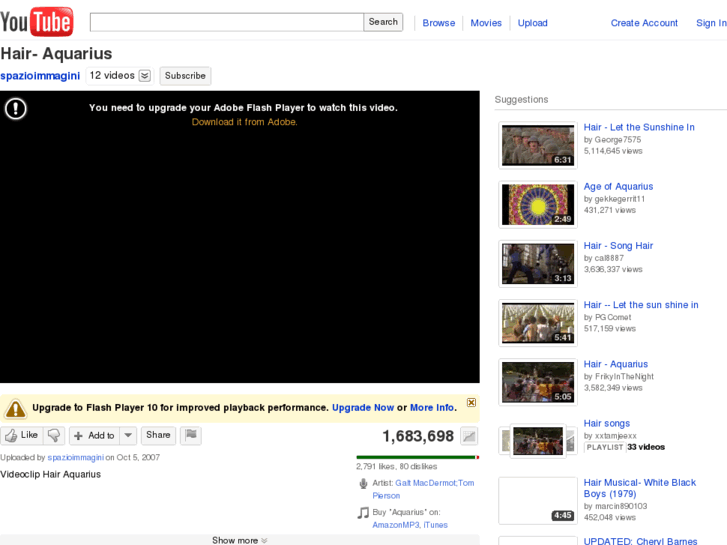Expand the 12 videos dropdown
Image resolution: width=727 pixels, height=545 pixels.
click(x=145, y=76)
